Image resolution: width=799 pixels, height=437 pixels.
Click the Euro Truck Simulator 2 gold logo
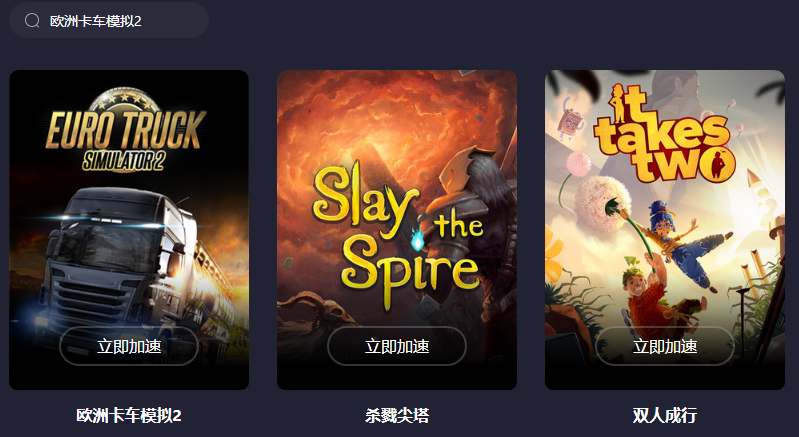(126, 131)
